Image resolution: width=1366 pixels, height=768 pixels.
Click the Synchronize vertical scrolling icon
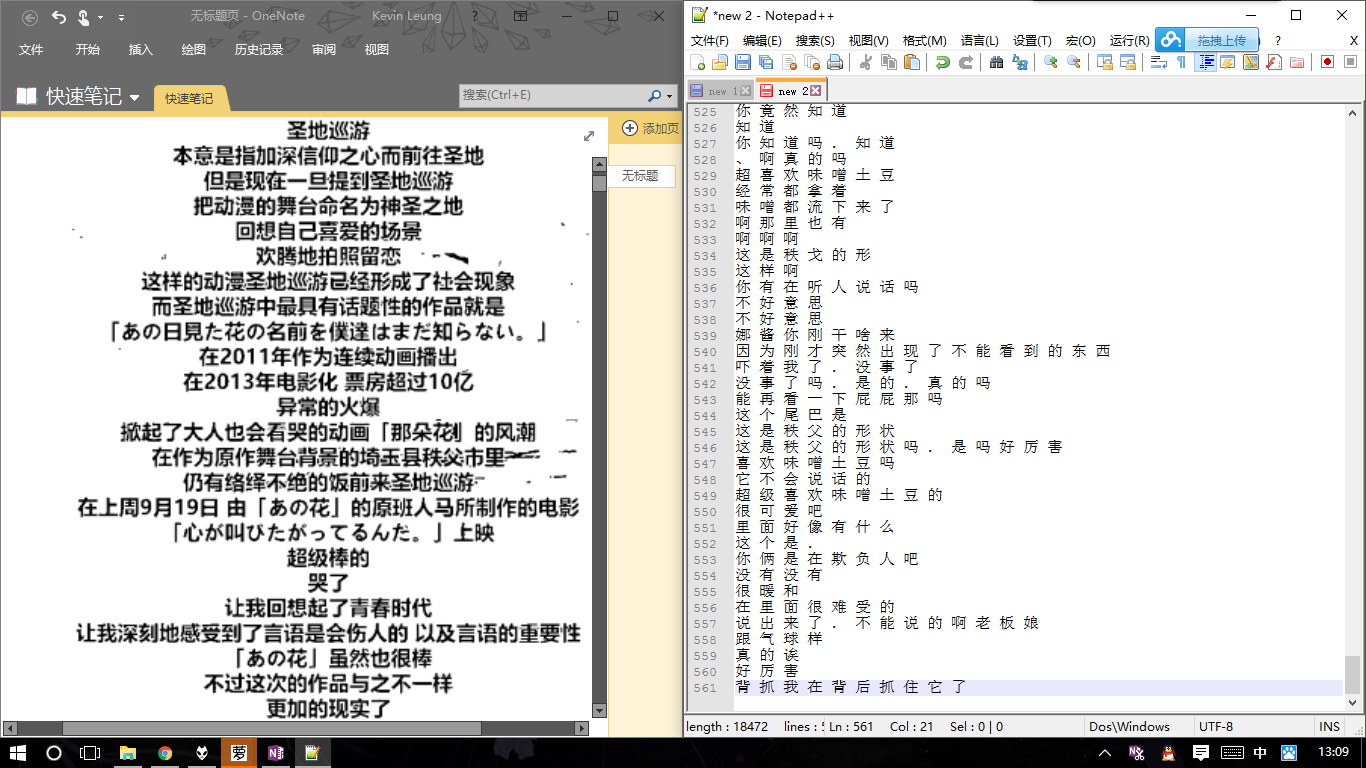tap(1105, 62)
